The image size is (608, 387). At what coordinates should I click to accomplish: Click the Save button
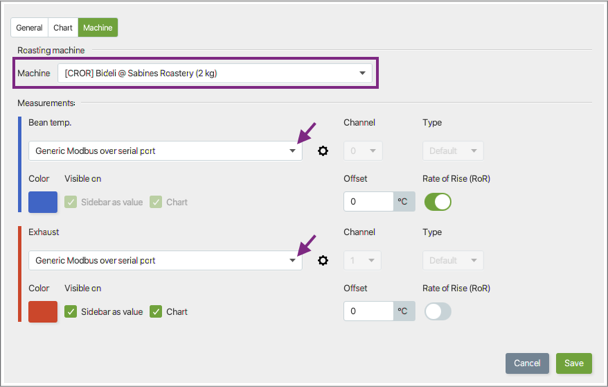click(x=574, y=363)
